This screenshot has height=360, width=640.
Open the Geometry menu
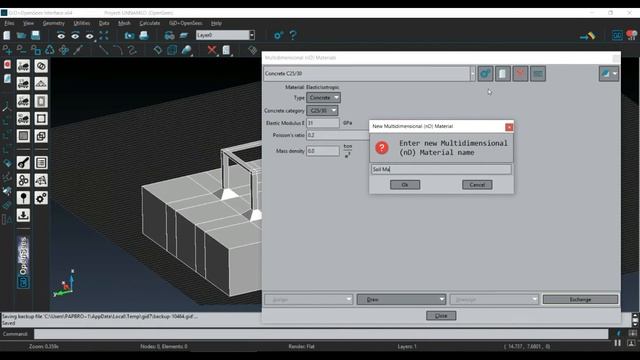(53, 23)
